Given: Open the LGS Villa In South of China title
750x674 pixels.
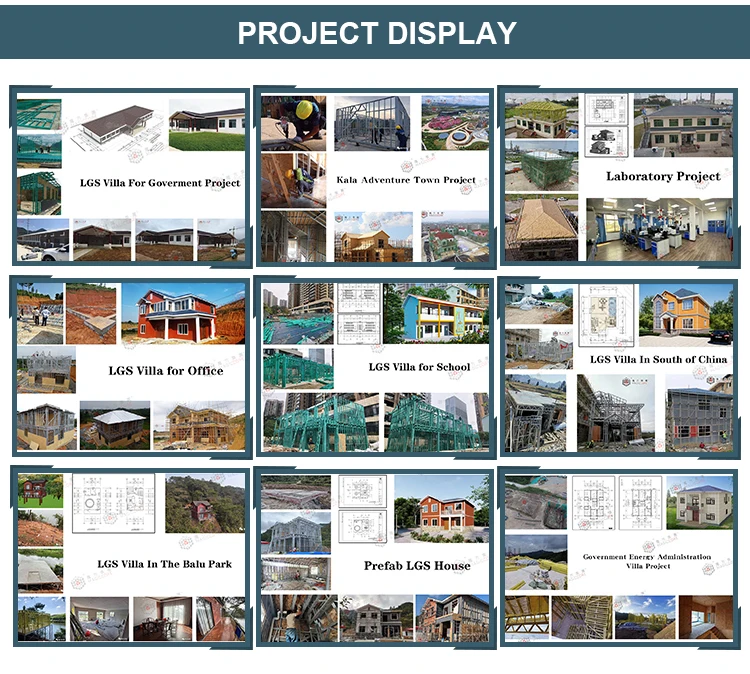Looking at the screenshot, I should (658, 359).
